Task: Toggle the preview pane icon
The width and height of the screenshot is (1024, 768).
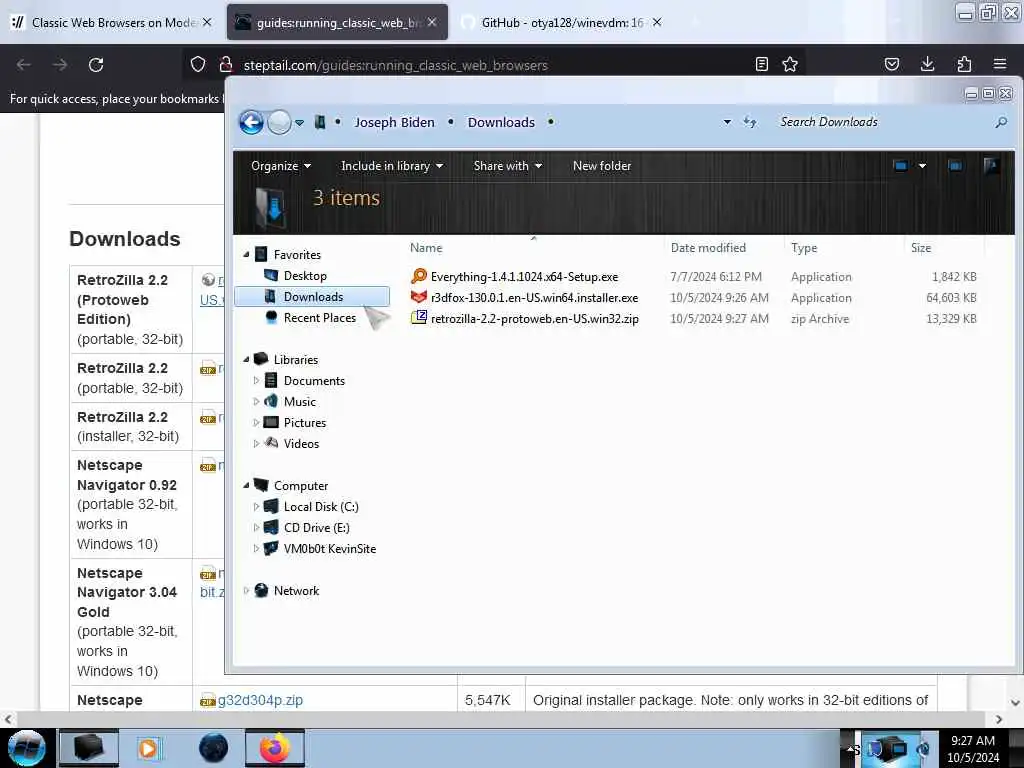Action: [955, 166]
